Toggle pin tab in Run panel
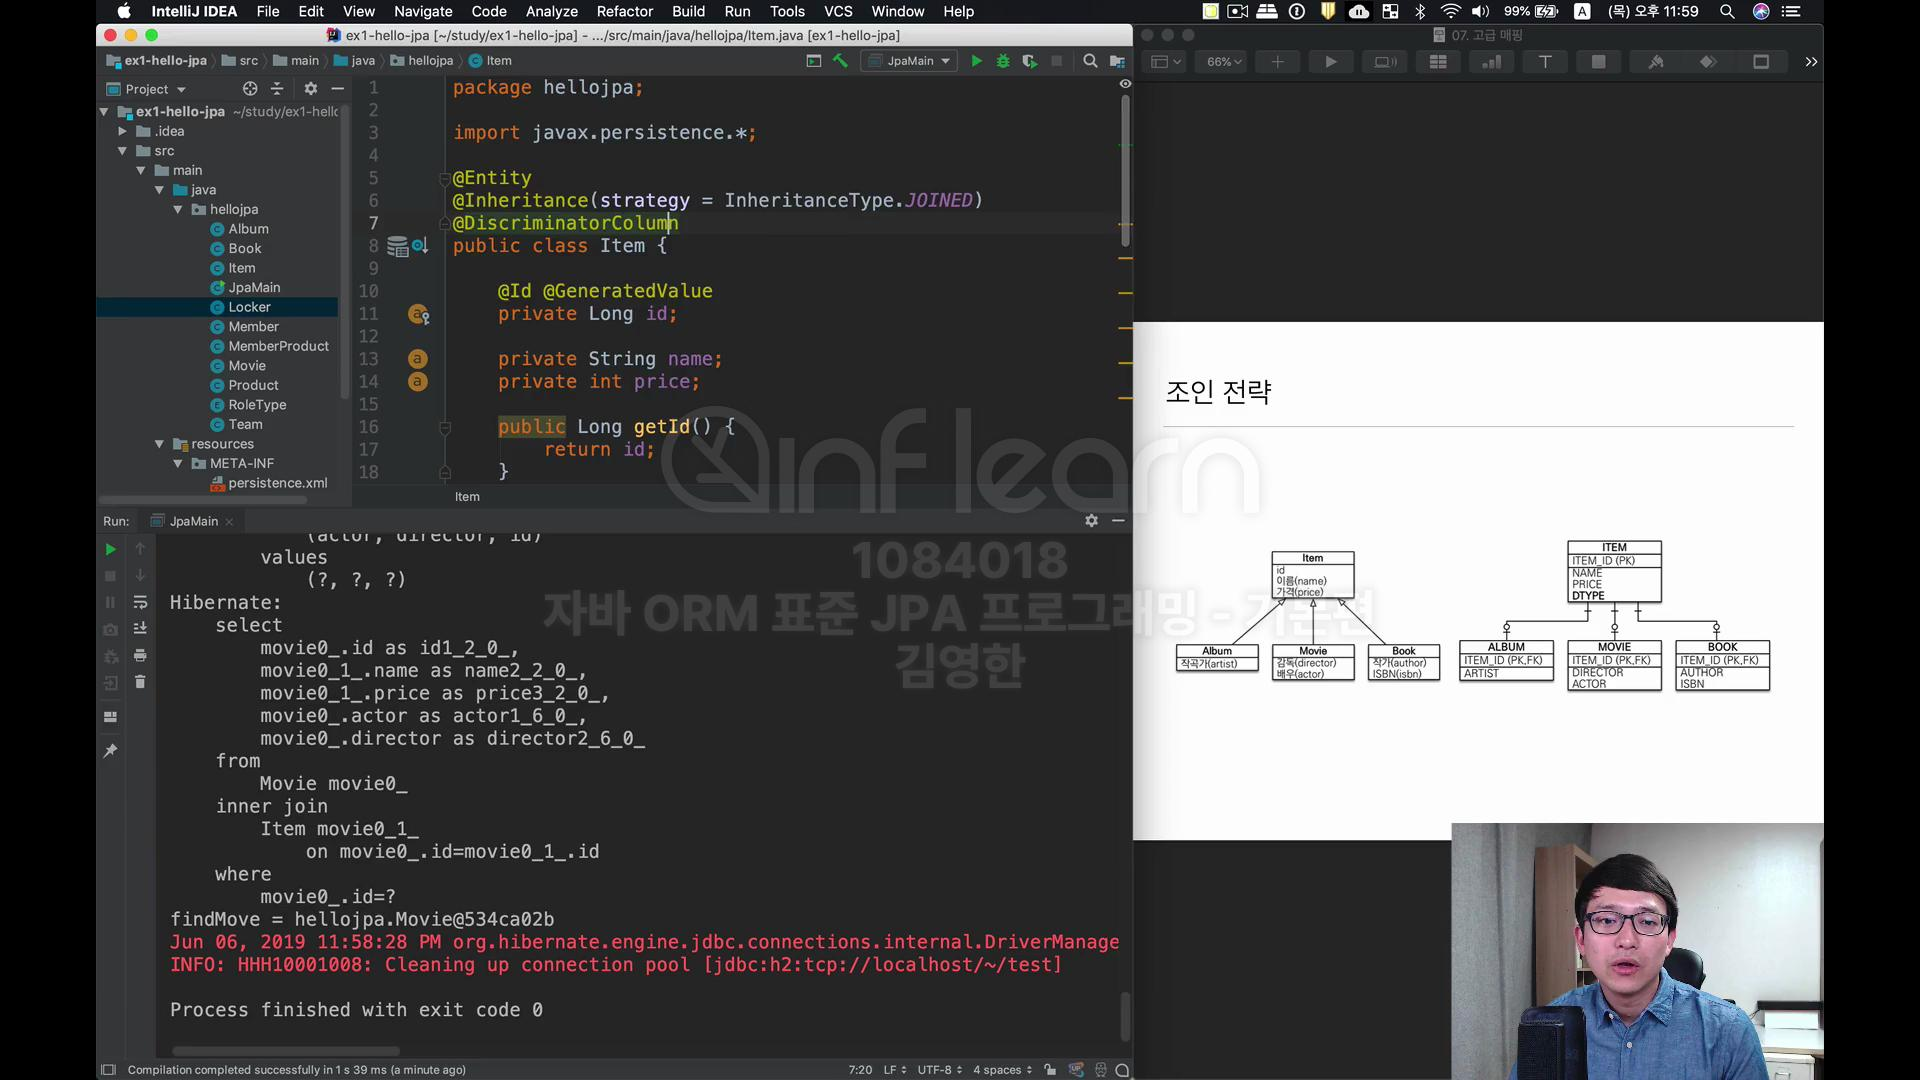 pyautogui.click(x=110, y=751)
